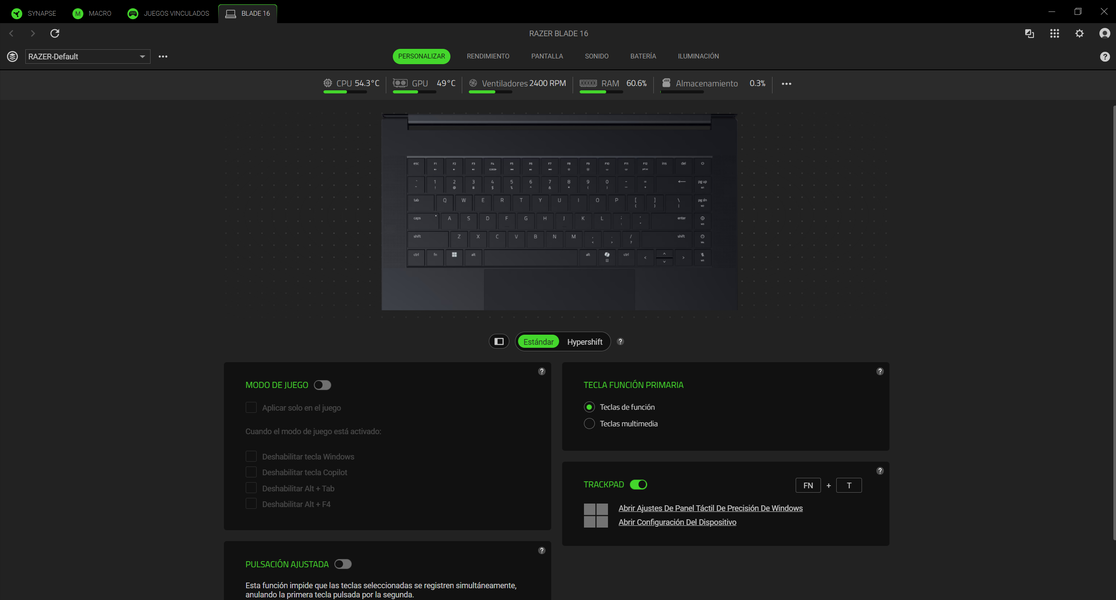Check Deshabilitar Alt + Tab
The height and width of the screenshot is (600, 1116).
click(251, 488)
